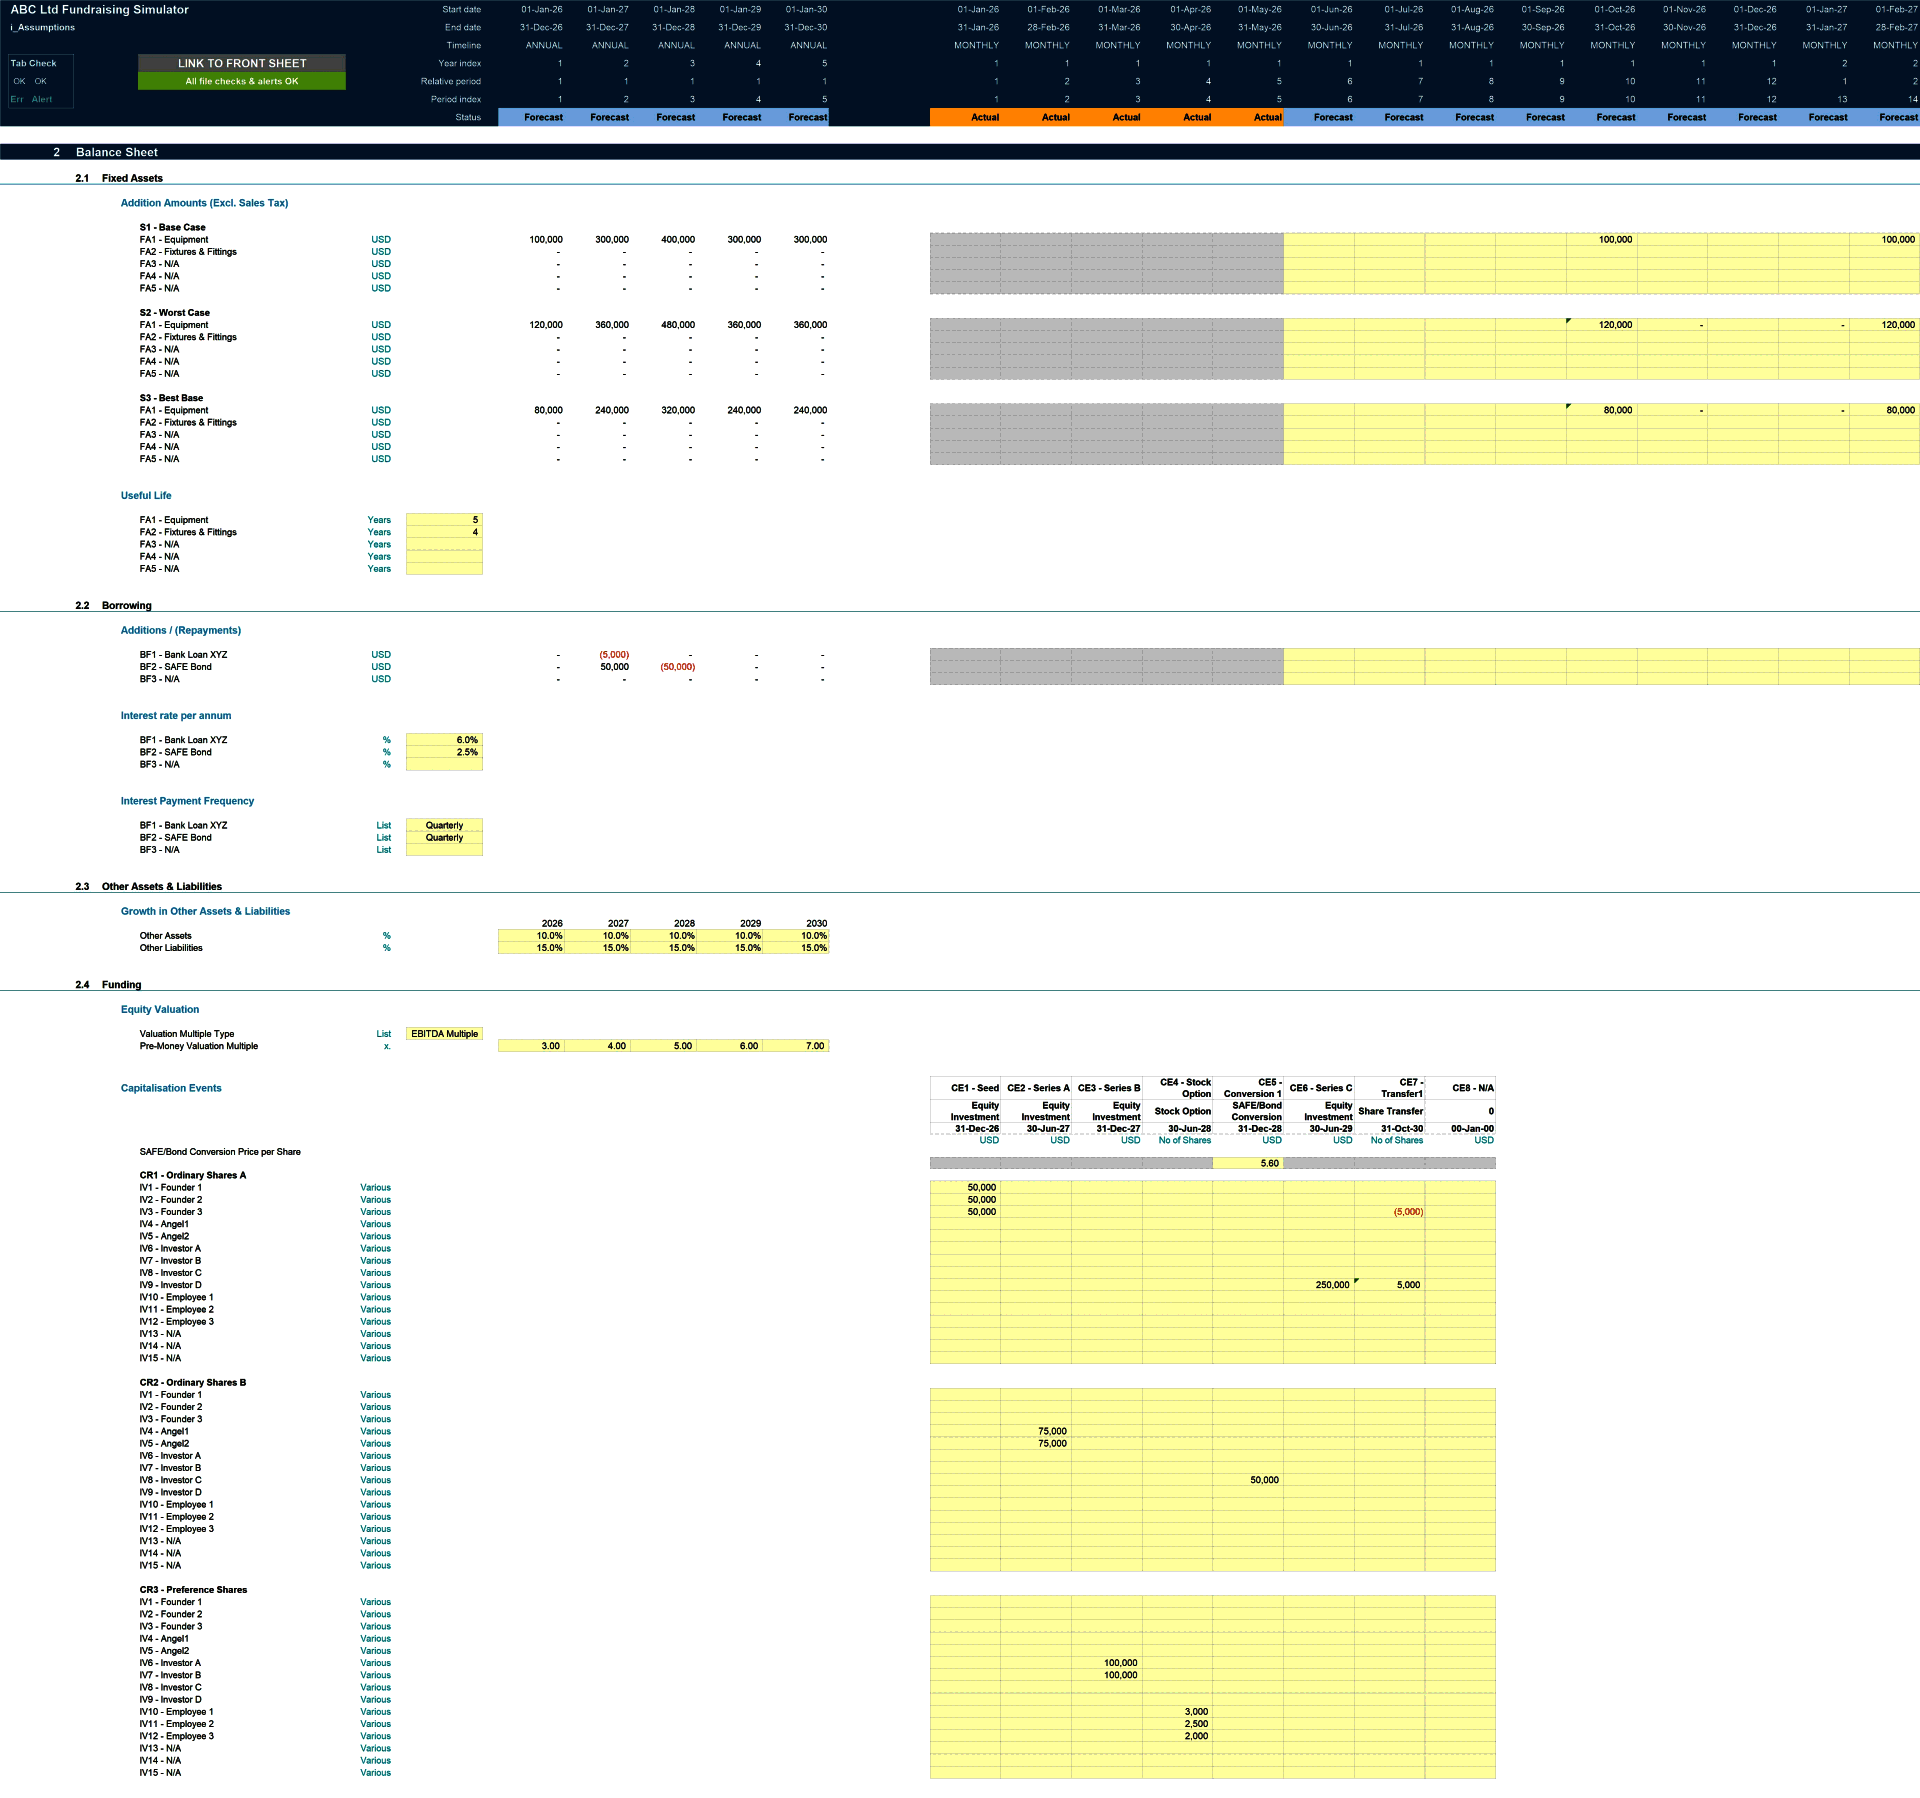The height and width of the screenshot is (1798, 1920).
Task: Select BF1 - Bank Loan XYZ interest rate 6.0%
Action: point(444,740)
